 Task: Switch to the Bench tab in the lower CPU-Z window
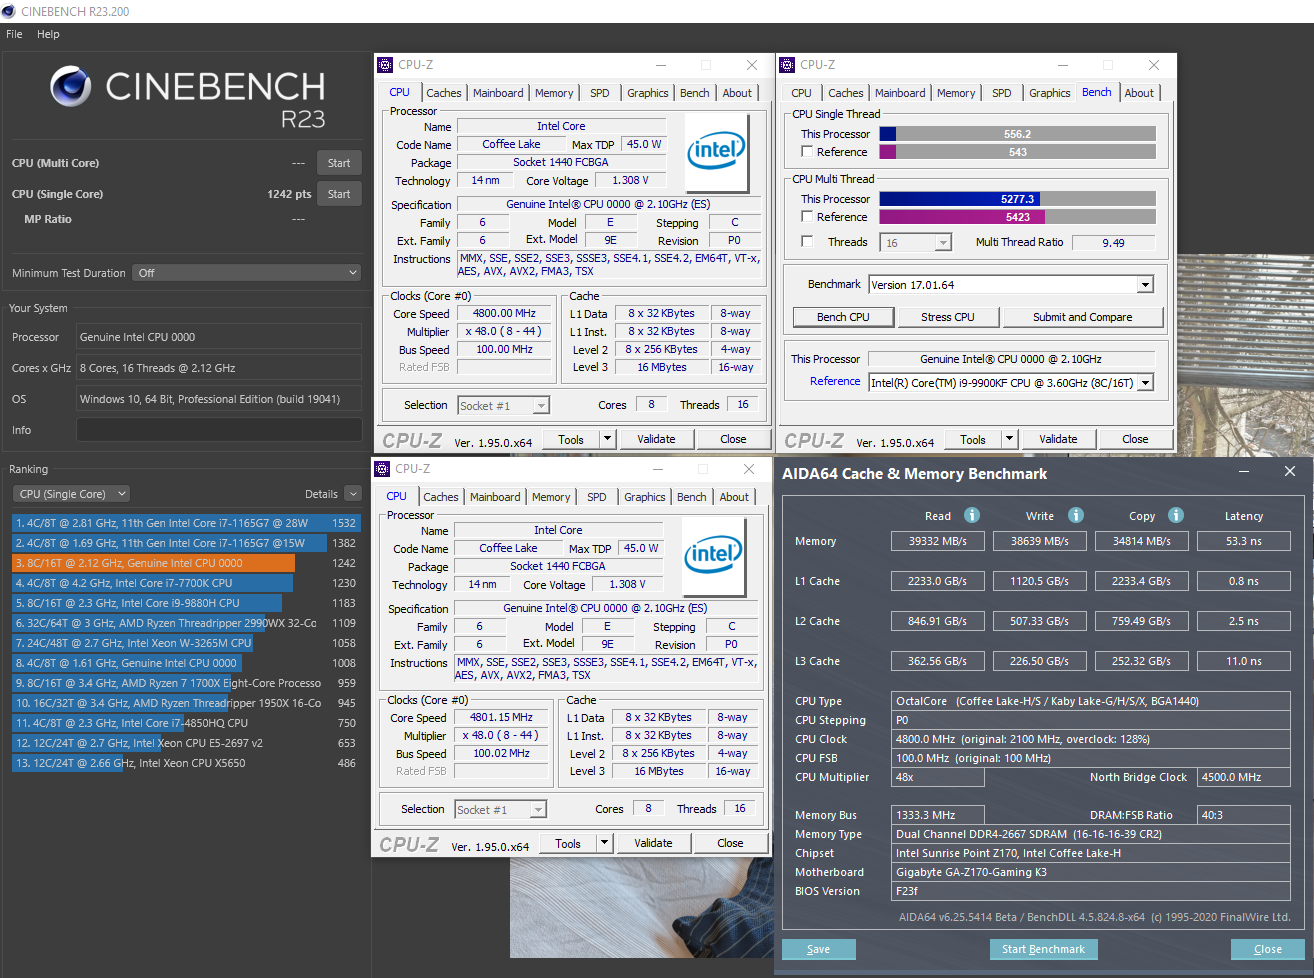692,497
